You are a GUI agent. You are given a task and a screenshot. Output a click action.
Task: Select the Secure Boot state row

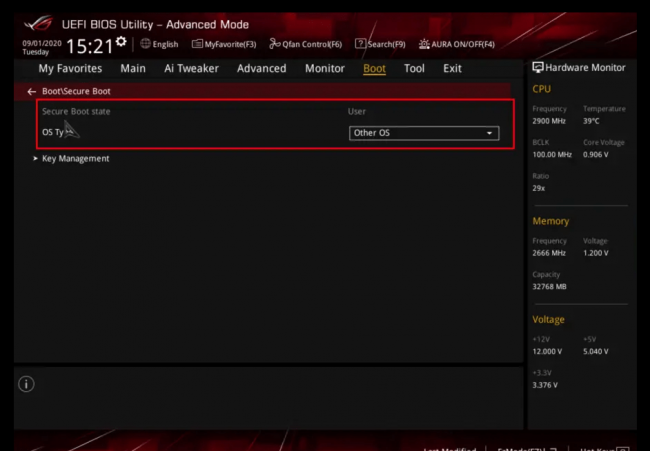pyautogui.click(x=274, y=112)
